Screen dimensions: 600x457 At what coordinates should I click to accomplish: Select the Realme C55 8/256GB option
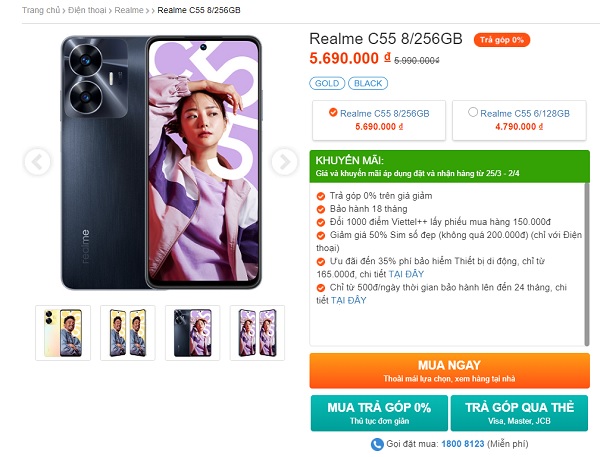pos(376,121)
